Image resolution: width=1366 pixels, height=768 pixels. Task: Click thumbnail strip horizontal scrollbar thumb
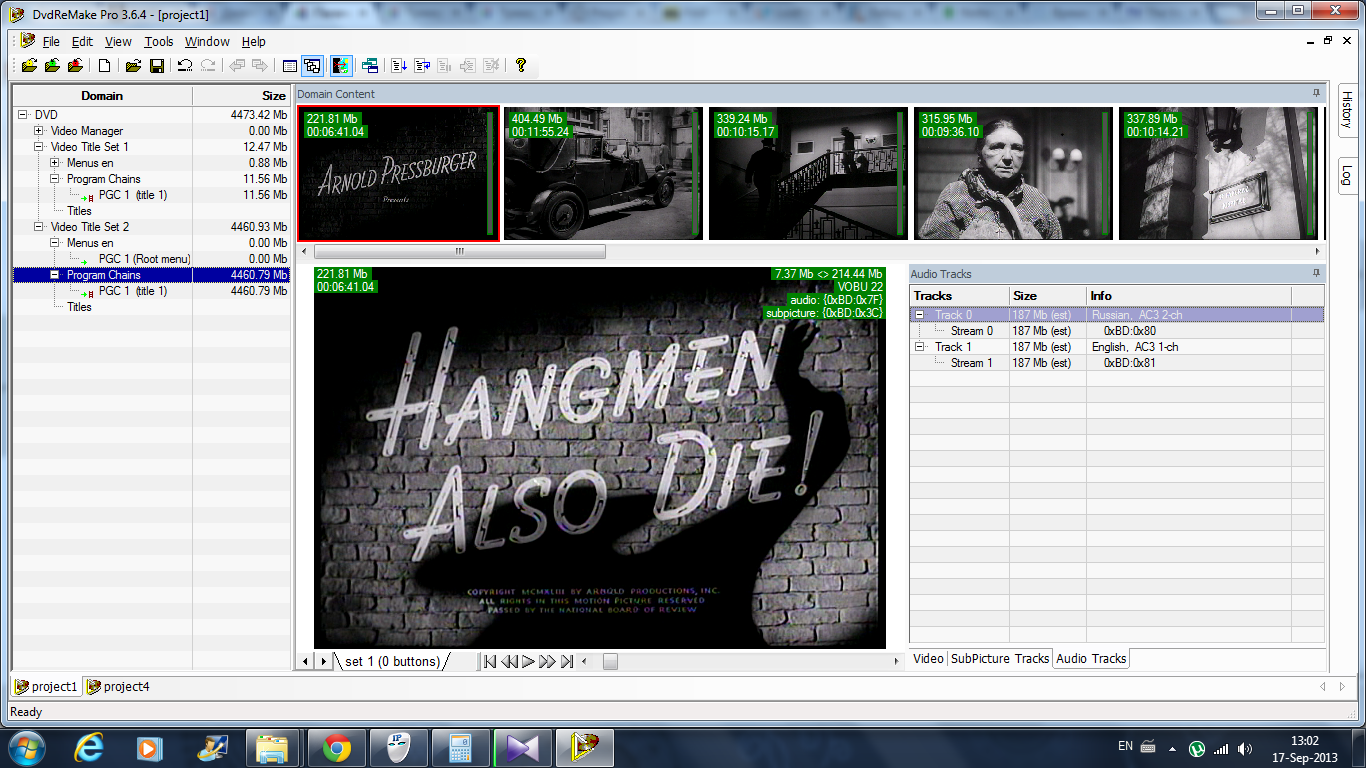(459, 251)
